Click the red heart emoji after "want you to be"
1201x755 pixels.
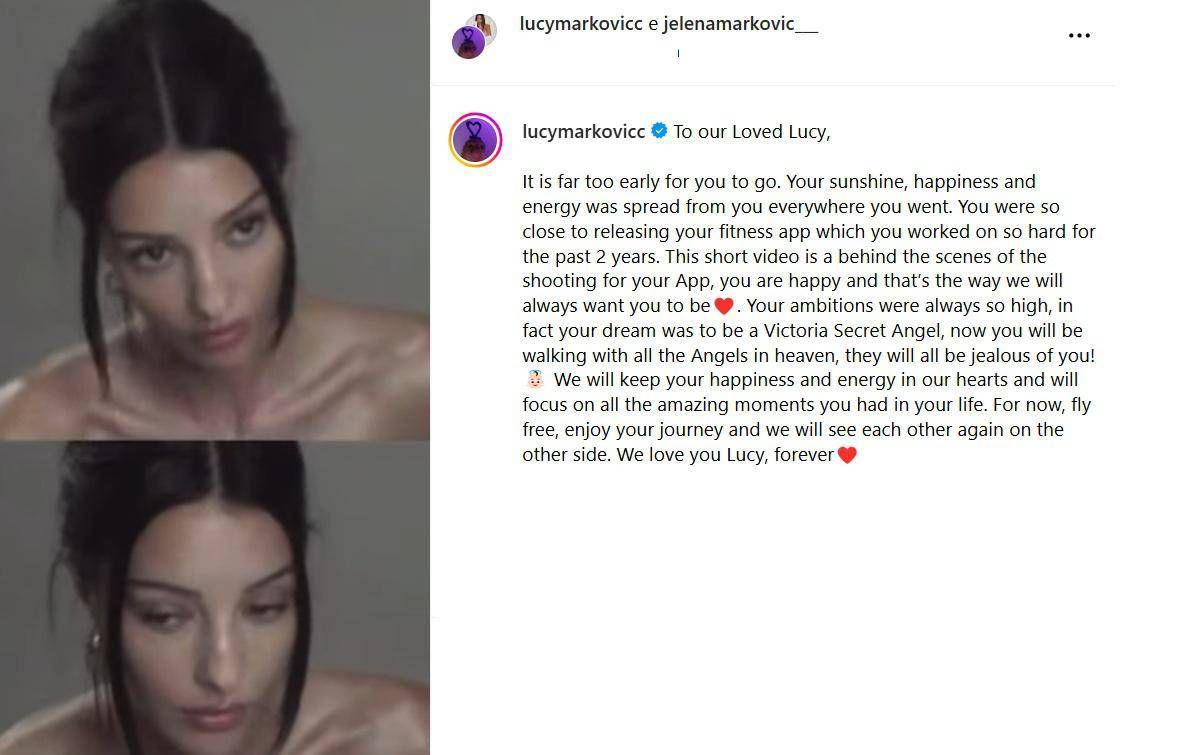tap(724, 306)
